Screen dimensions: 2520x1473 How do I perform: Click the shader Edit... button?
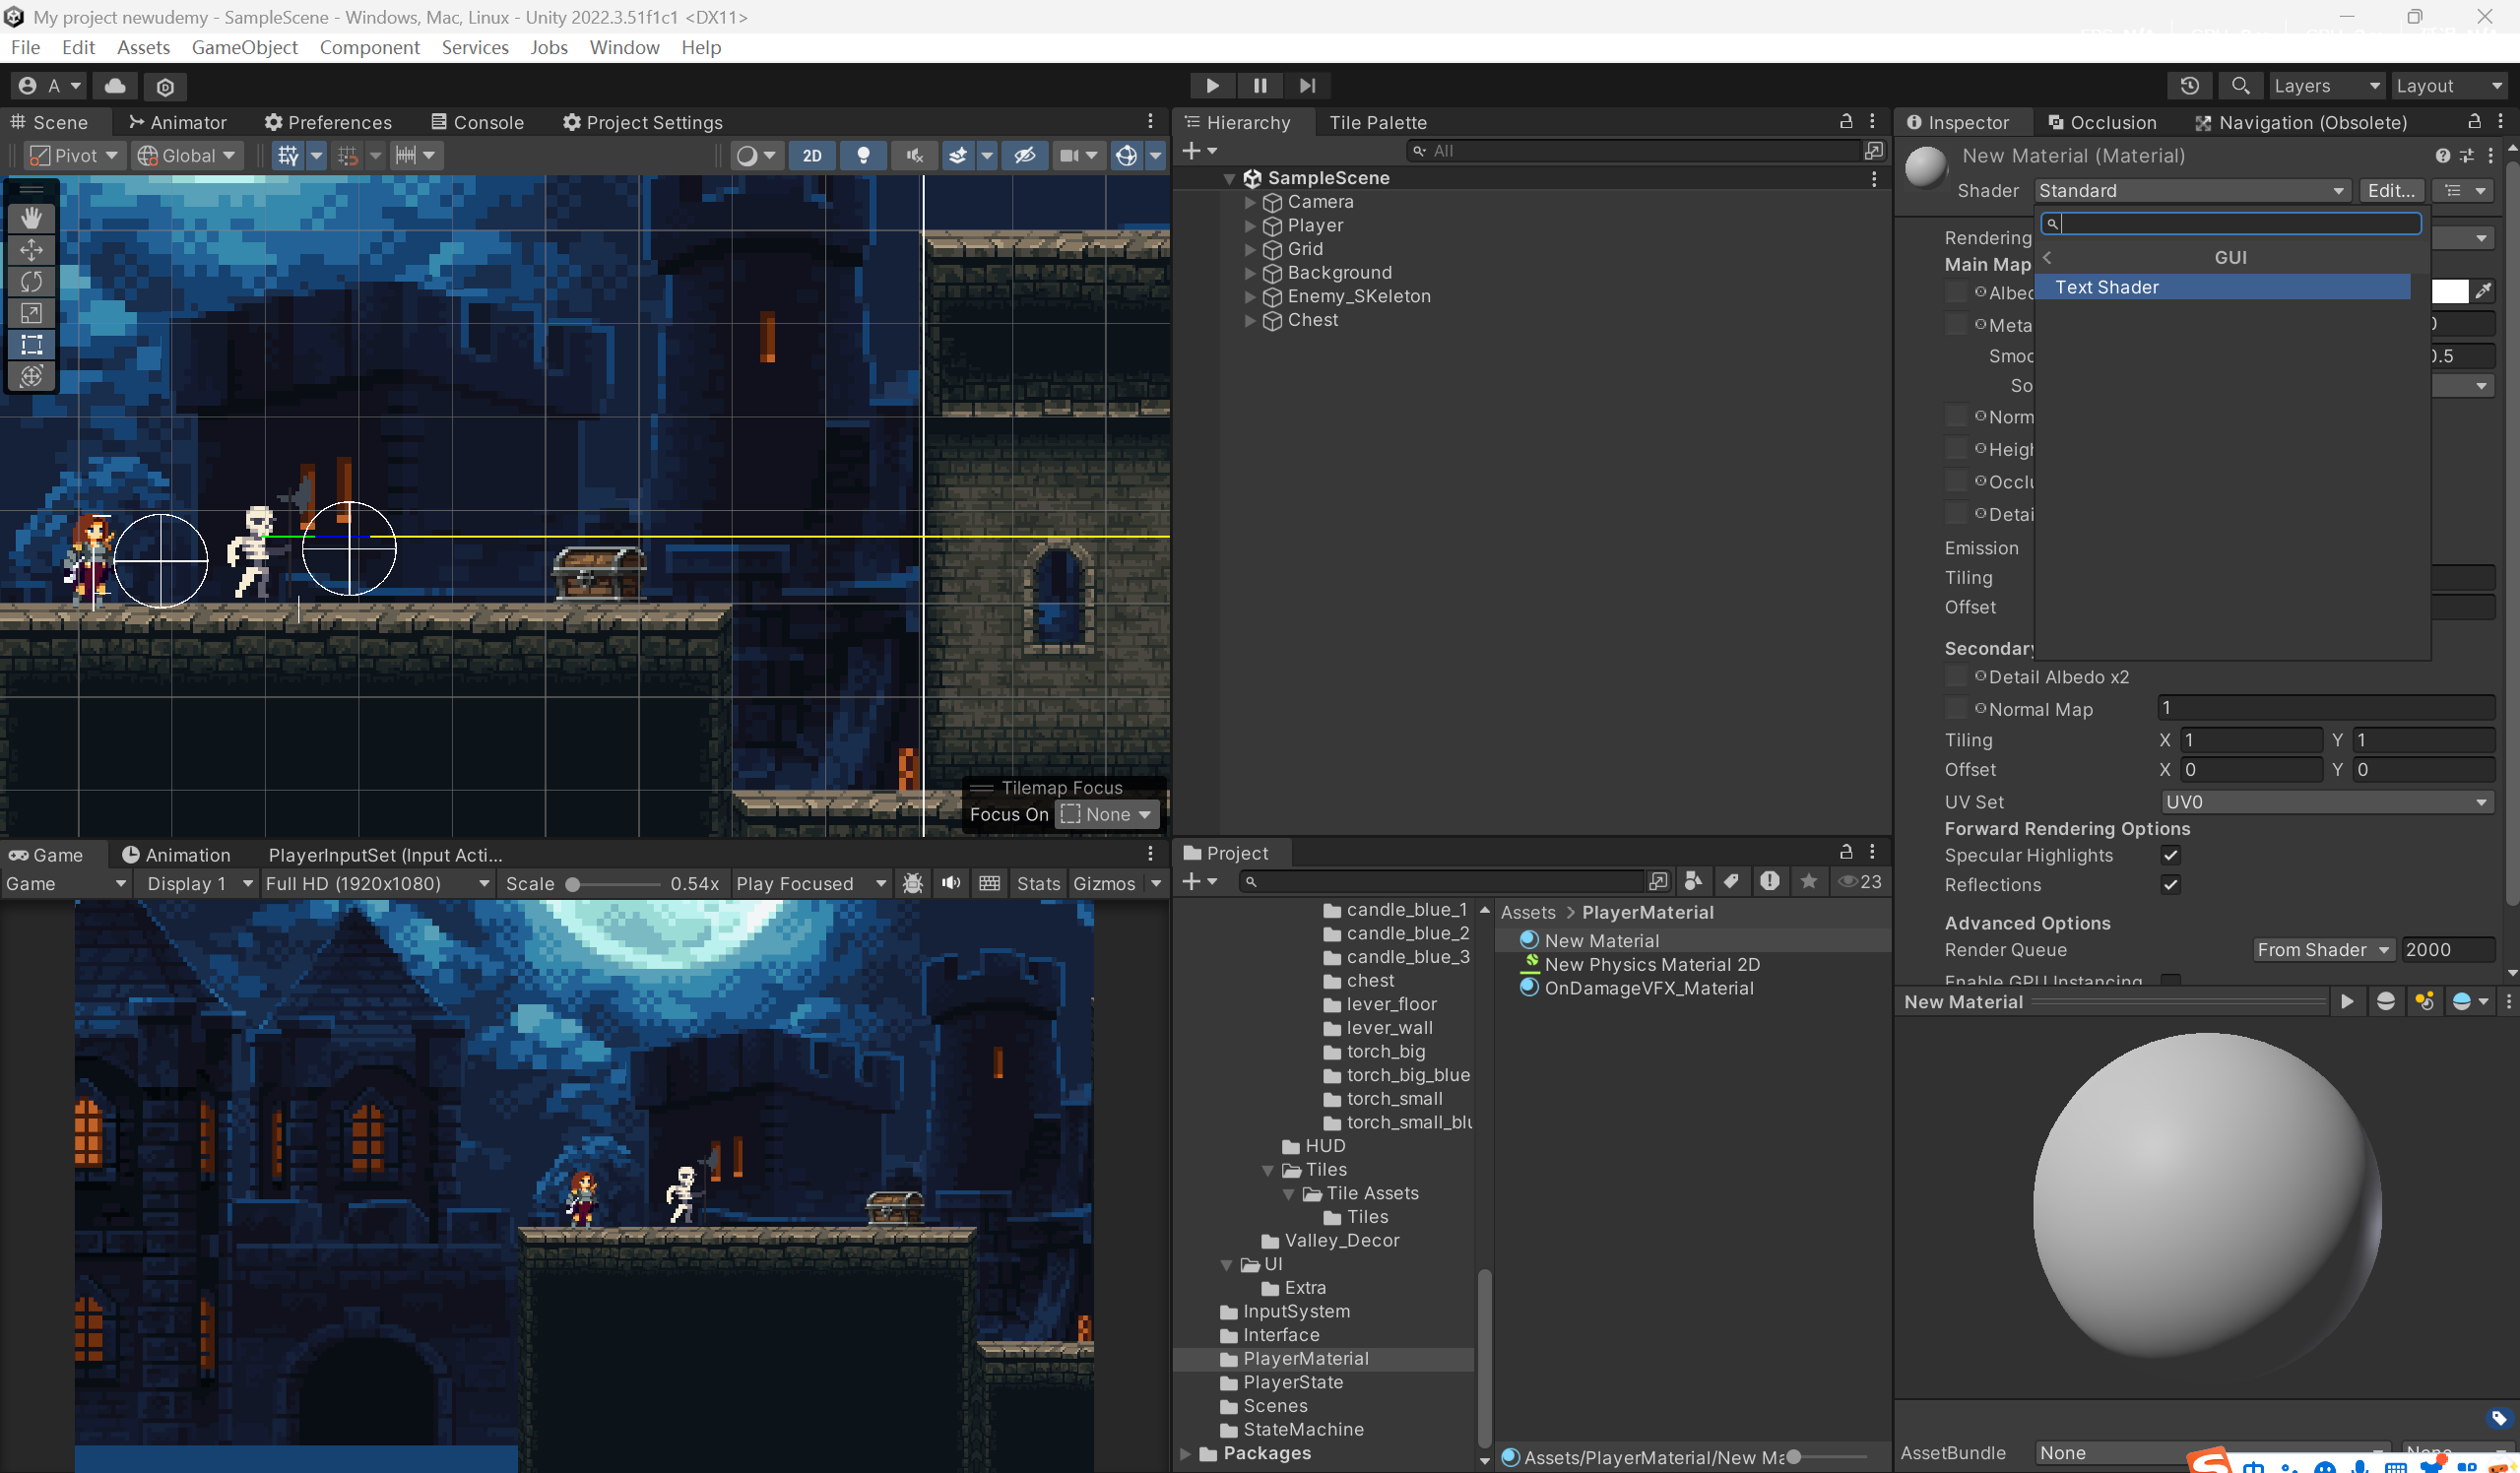(2391, 190)
